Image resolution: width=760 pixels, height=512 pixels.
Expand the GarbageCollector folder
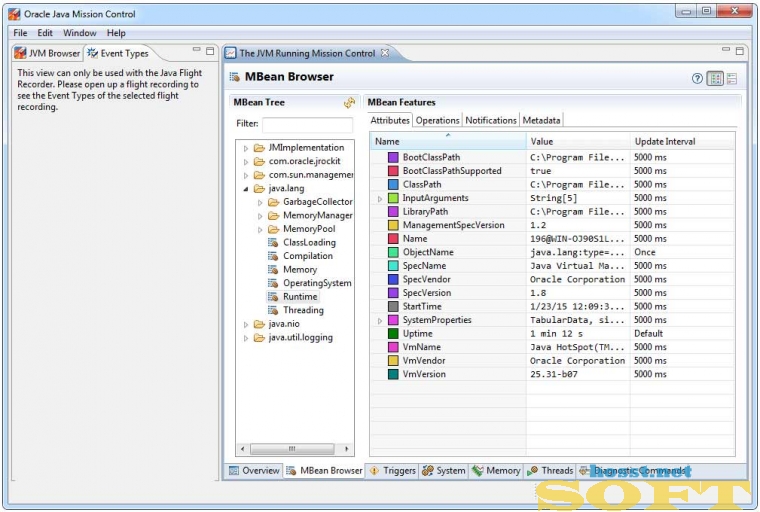[x=260, y=203]
